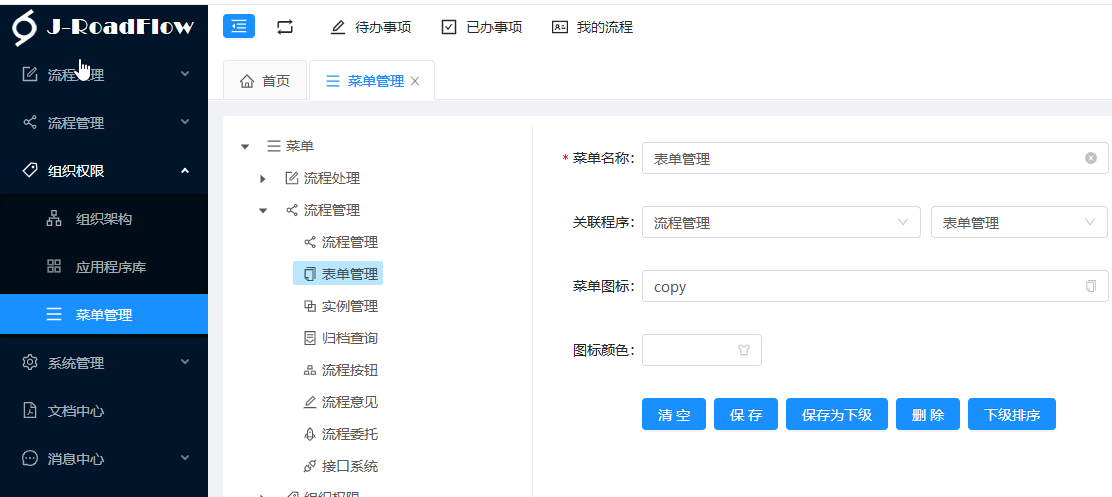Screen dimensions: 1112x497
Task: Select 接口系统 in the menu tree
Action: pos(341,466)
